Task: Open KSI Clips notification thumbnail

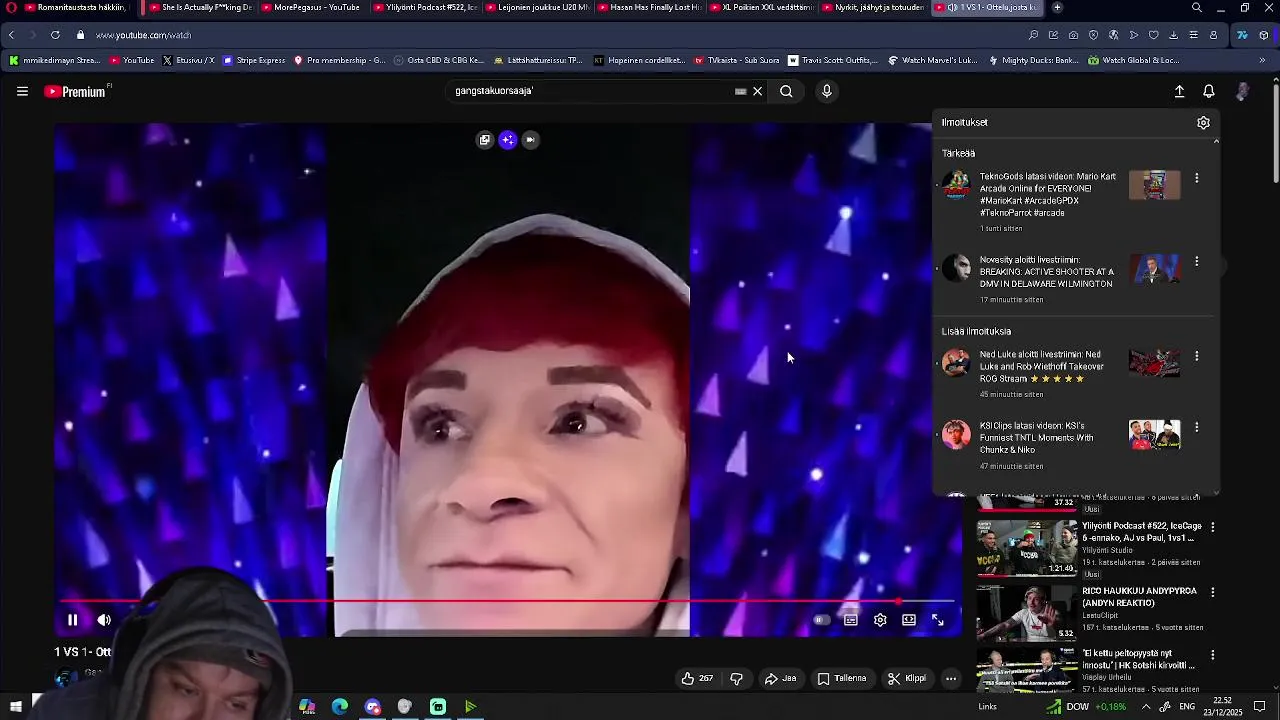Action: (1155, 435)
